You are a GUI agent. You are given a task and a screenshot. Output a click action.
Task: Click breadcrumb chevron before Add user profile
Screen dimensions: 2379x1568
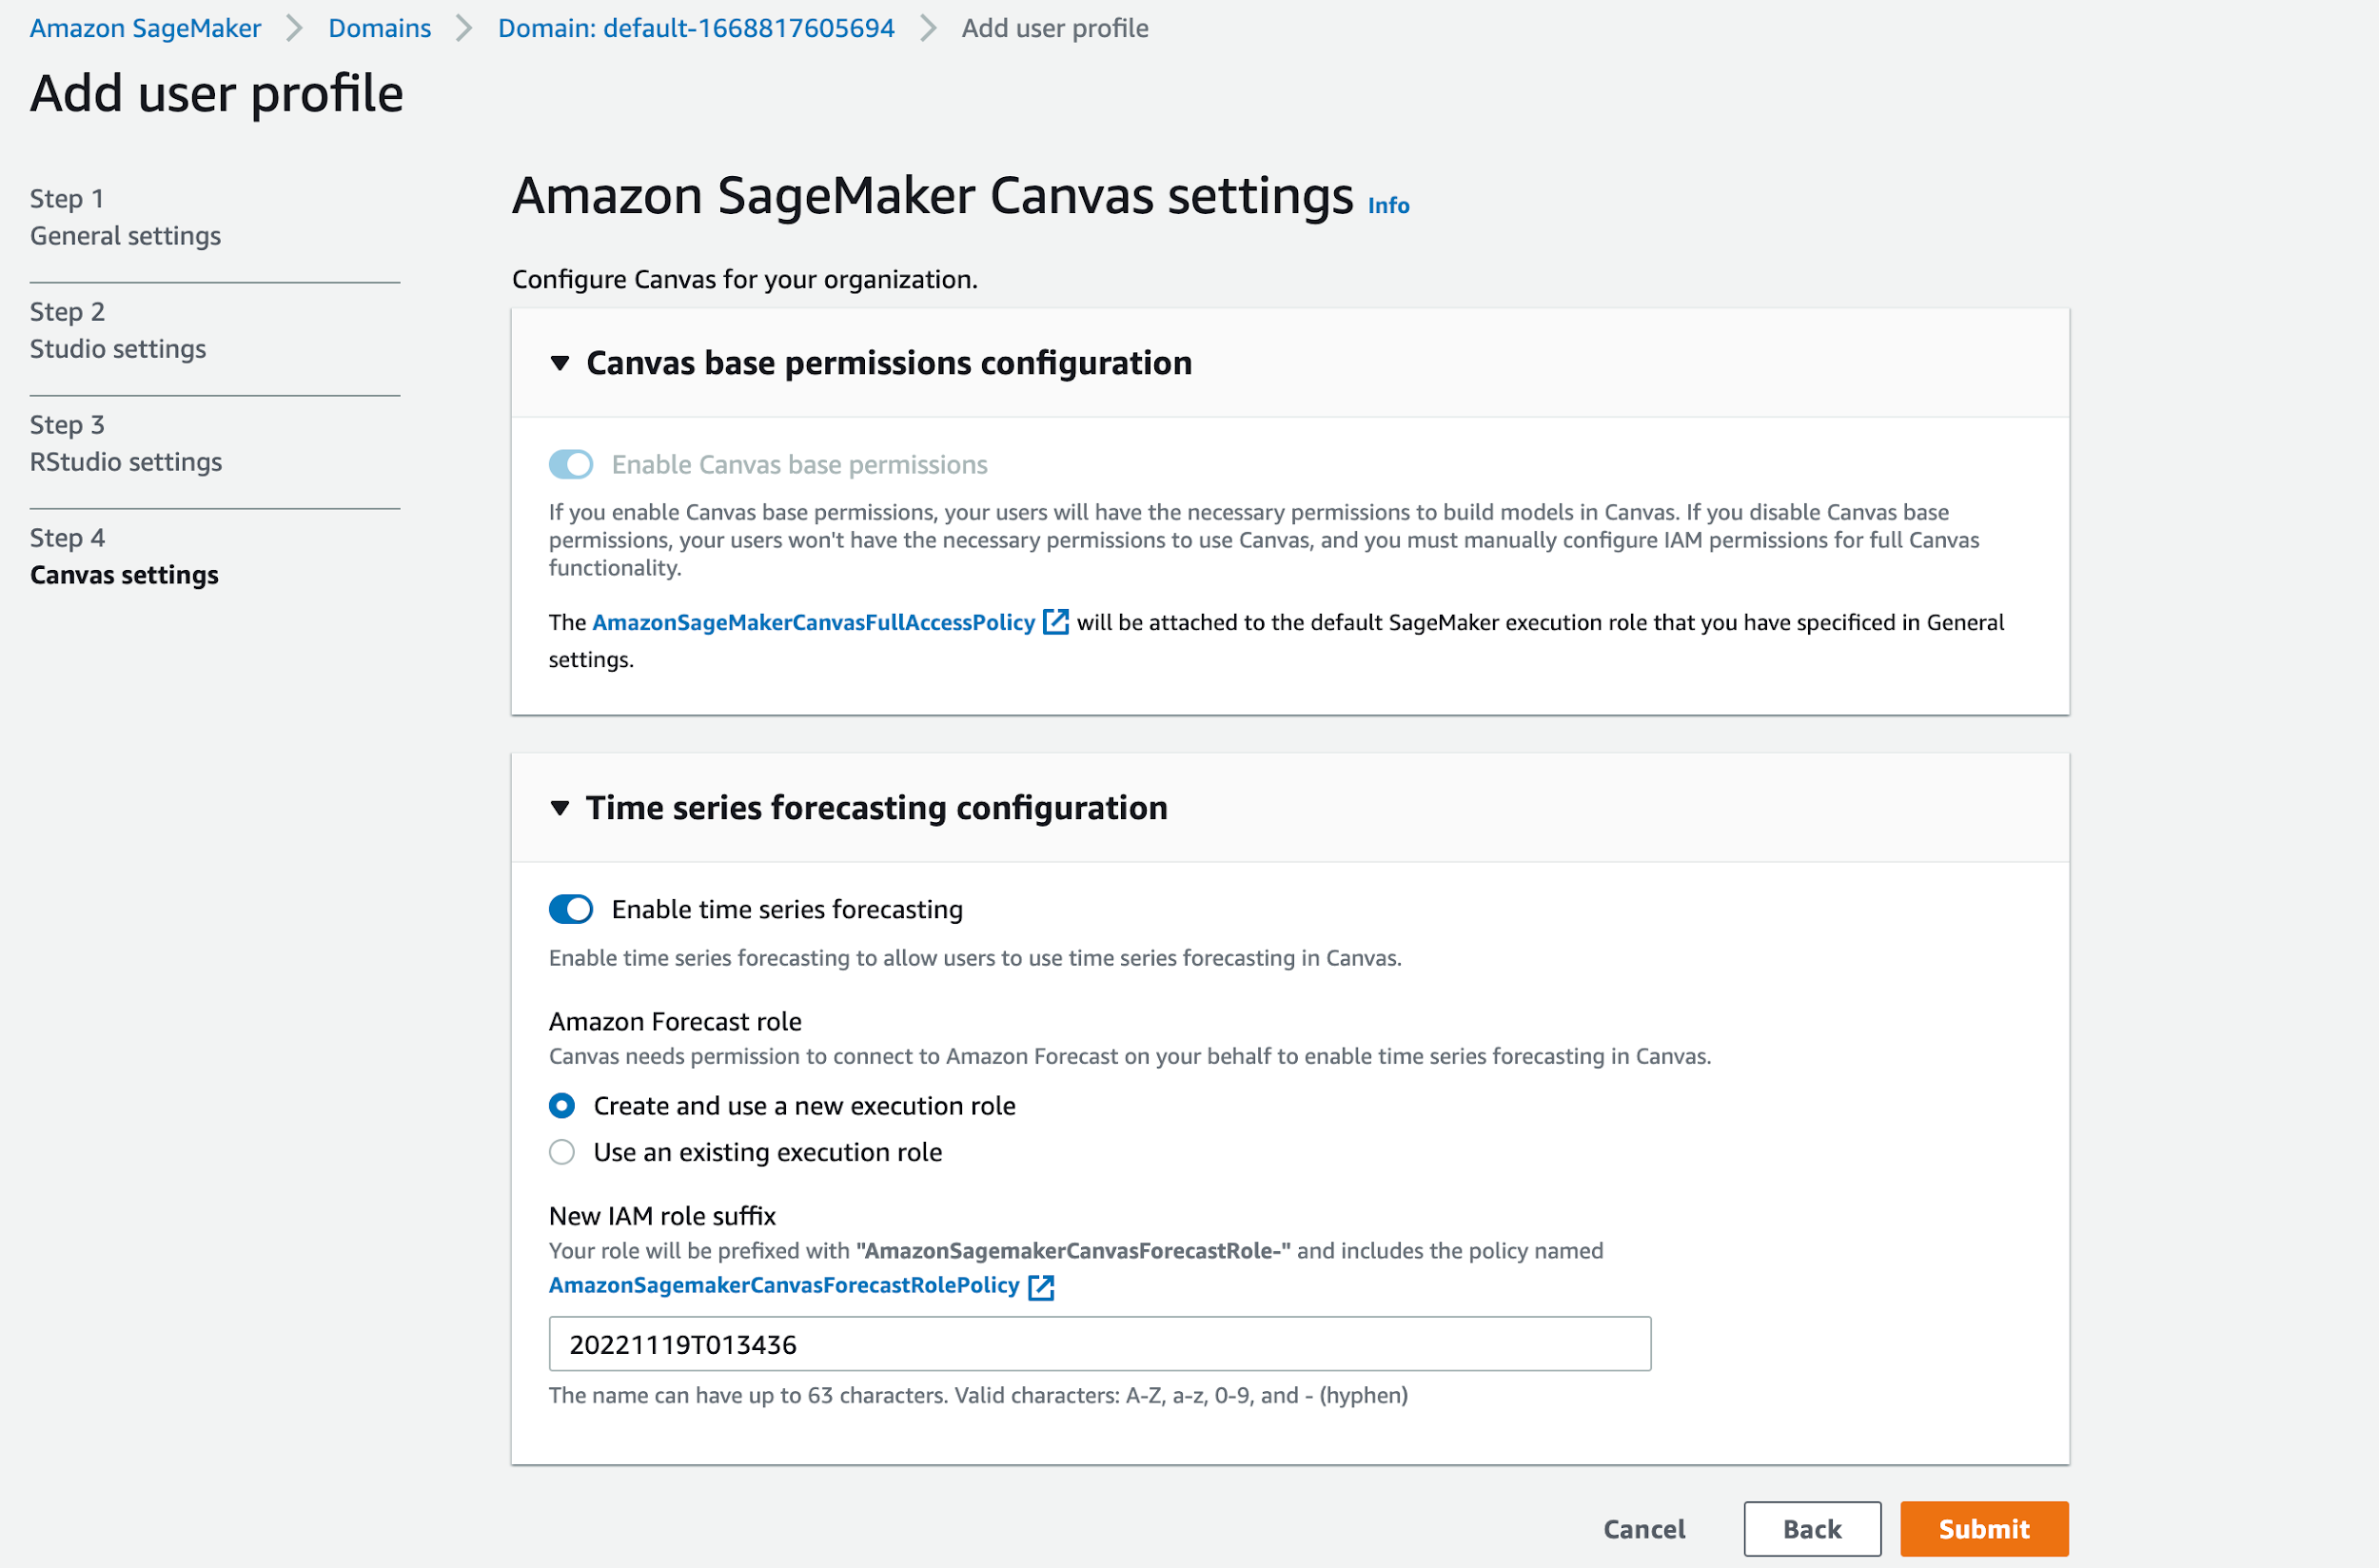928,28
